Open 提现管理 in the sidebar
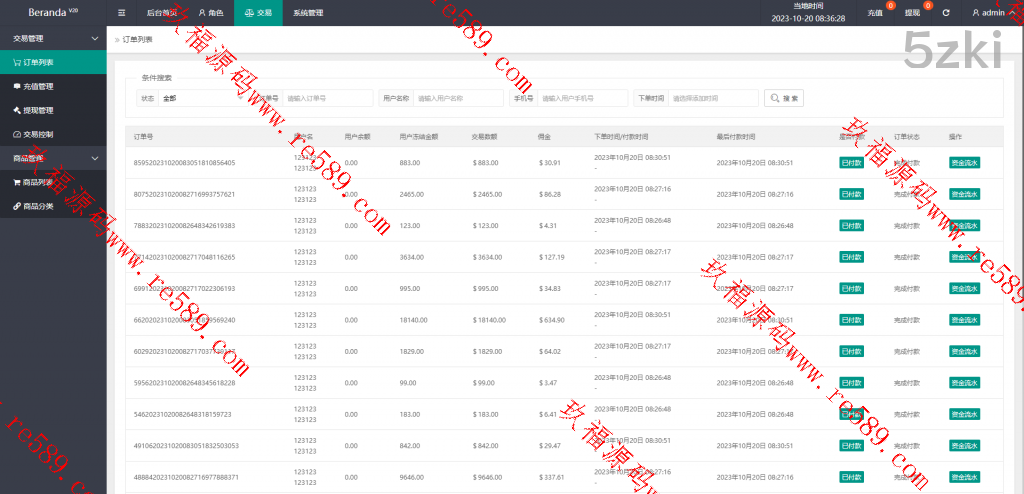This screenshot has height=494, width=1024. 38,110
